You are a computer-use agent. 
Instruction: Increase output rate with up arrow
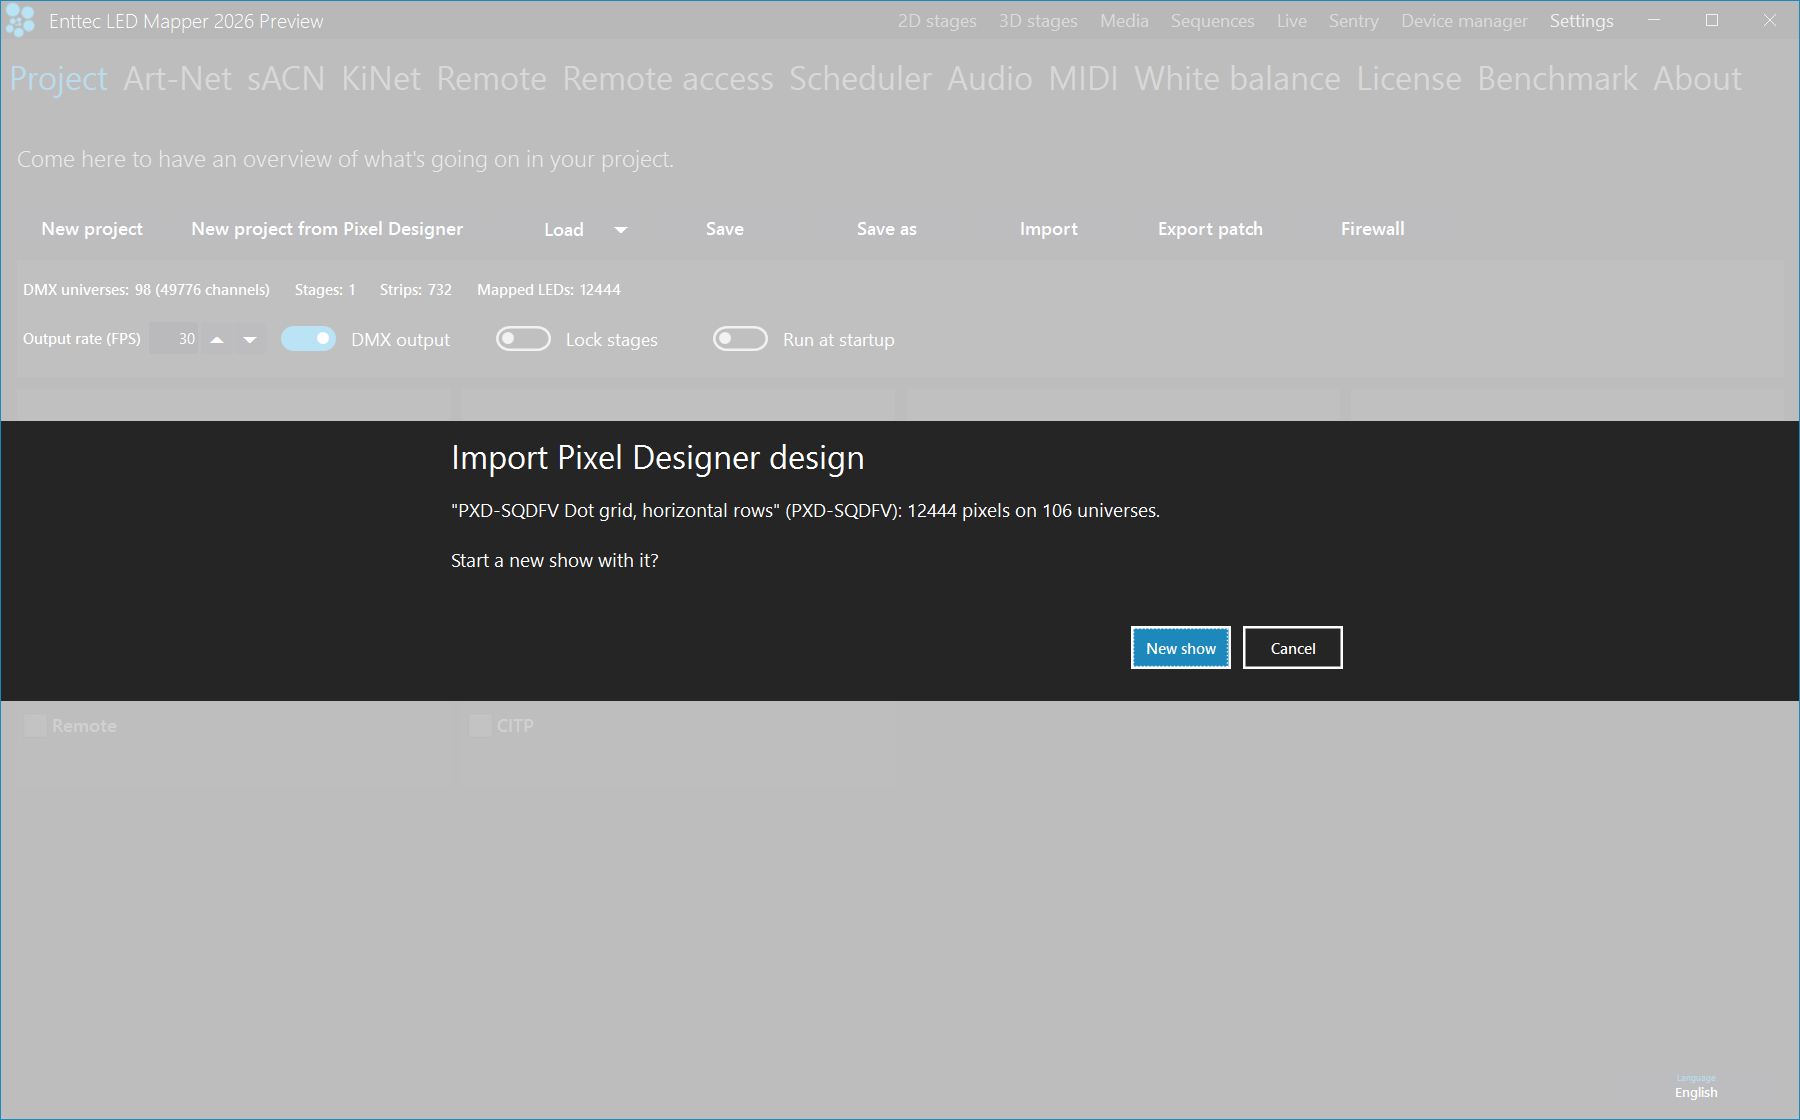tap(217, 340)
